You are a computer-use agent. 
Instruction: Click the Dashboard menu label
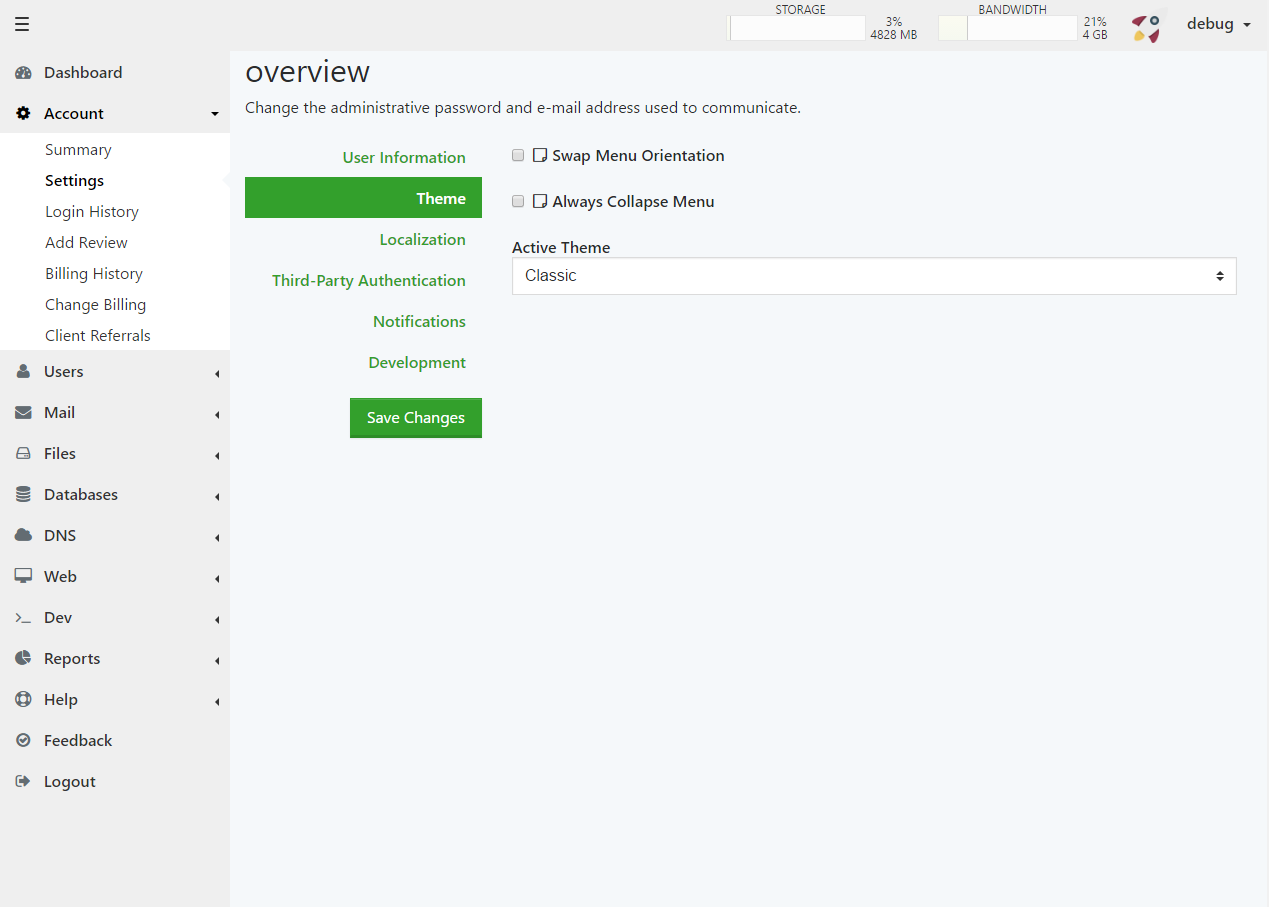[x=83, y=73]
